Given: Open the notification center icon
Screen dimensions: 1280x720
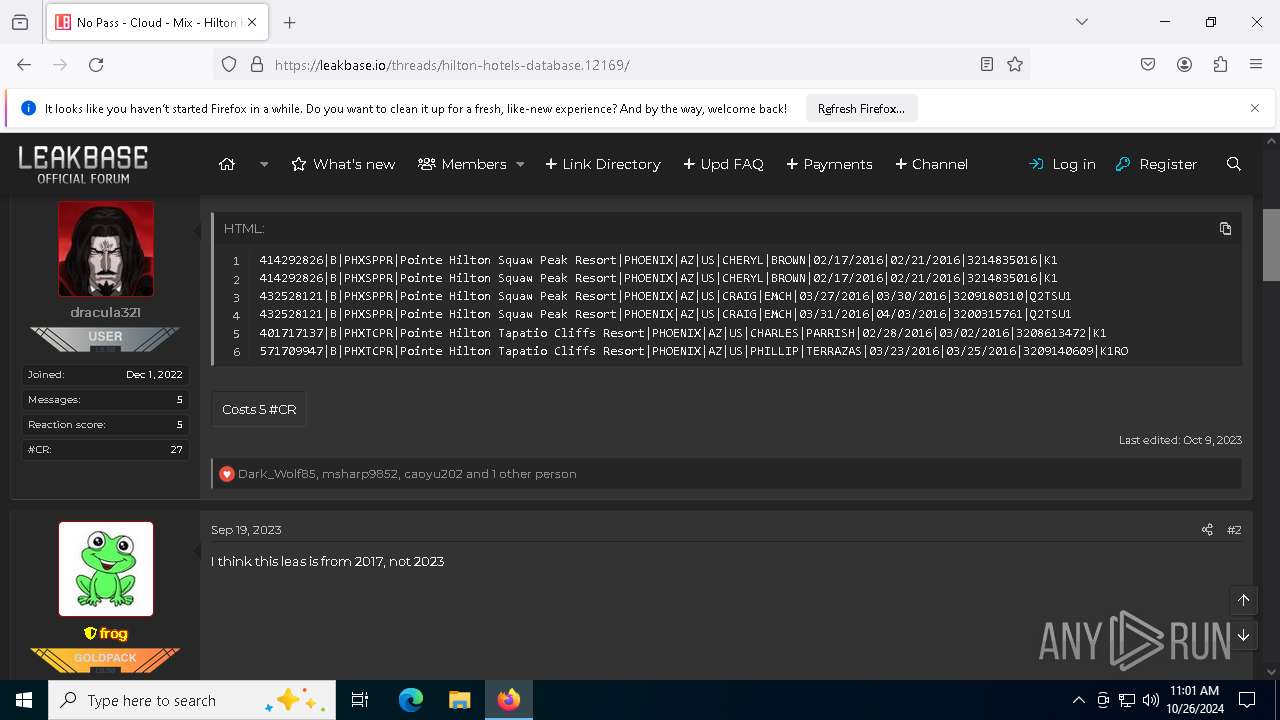Looking at the screenshot, I should (1247, 700).
